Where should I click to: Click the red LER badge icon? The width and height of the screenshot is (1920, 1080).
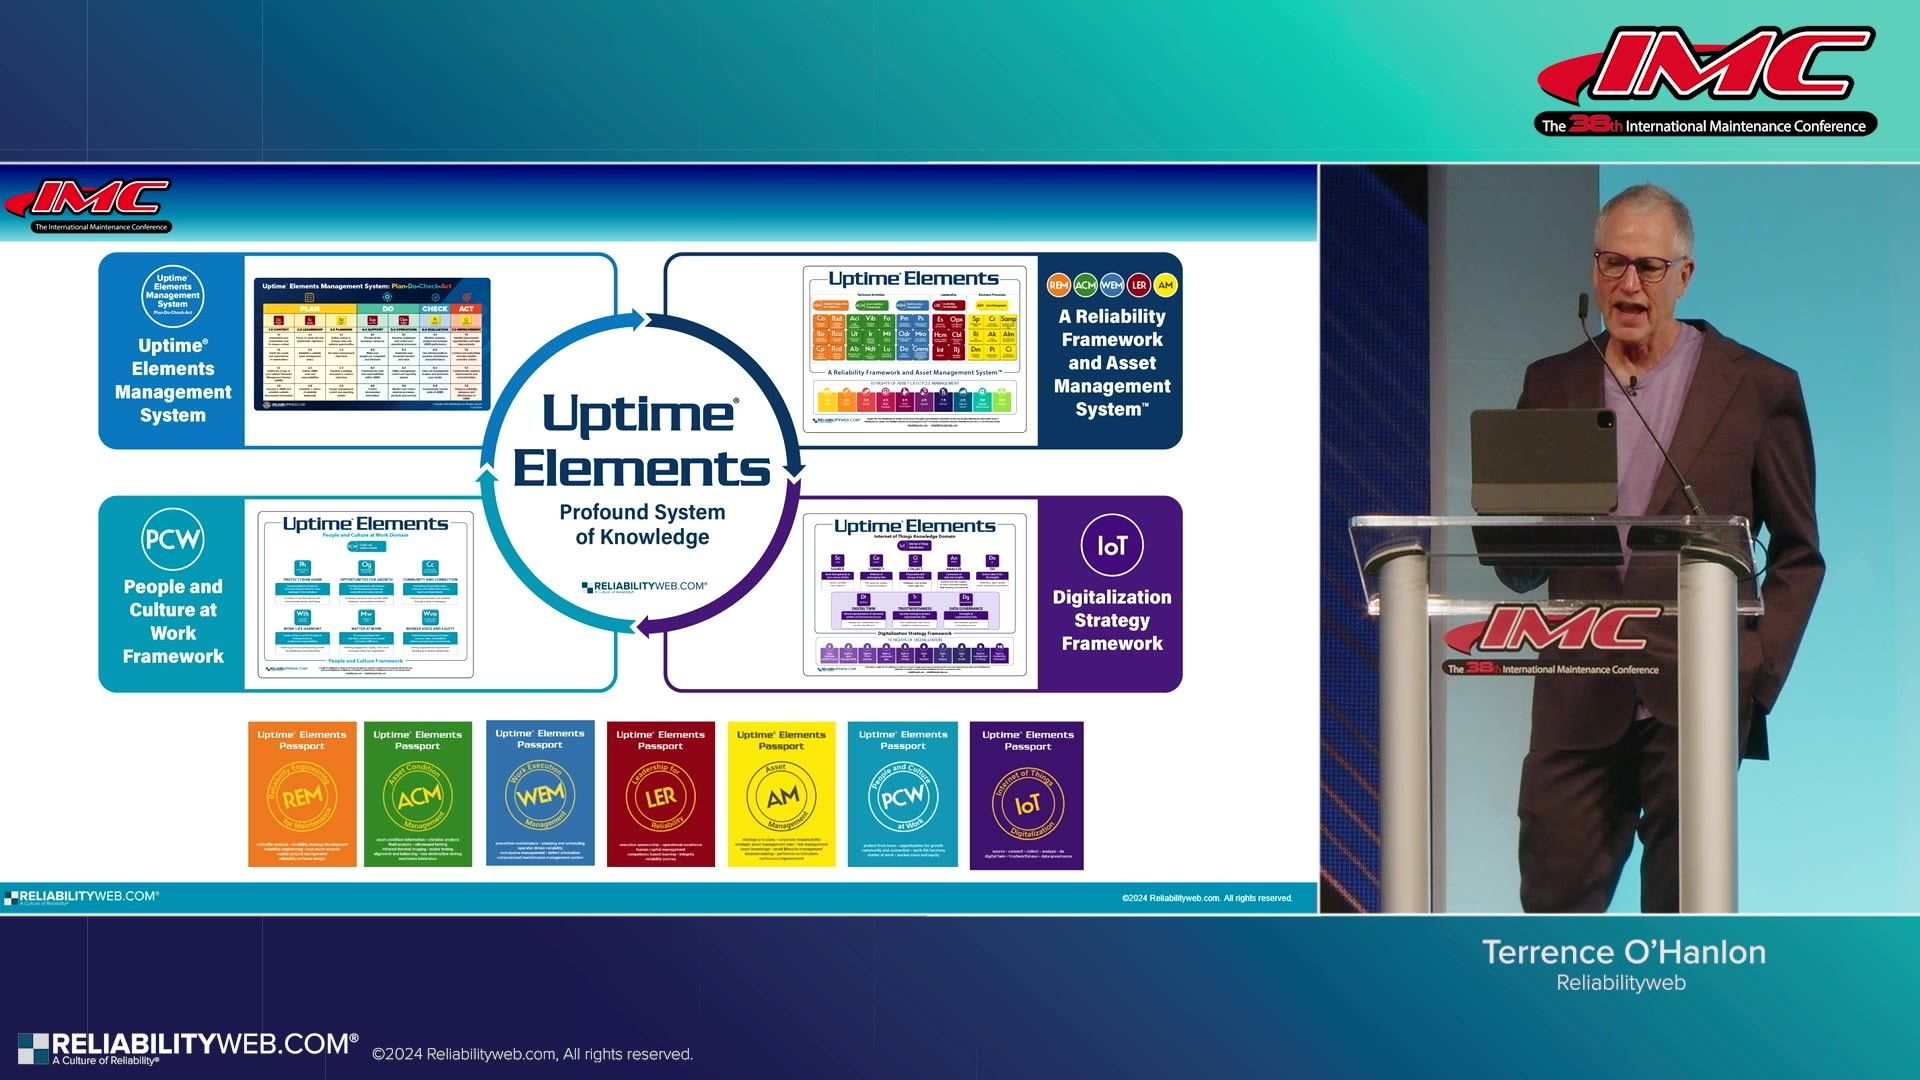pyautogui.click(x=1139, y=285)
